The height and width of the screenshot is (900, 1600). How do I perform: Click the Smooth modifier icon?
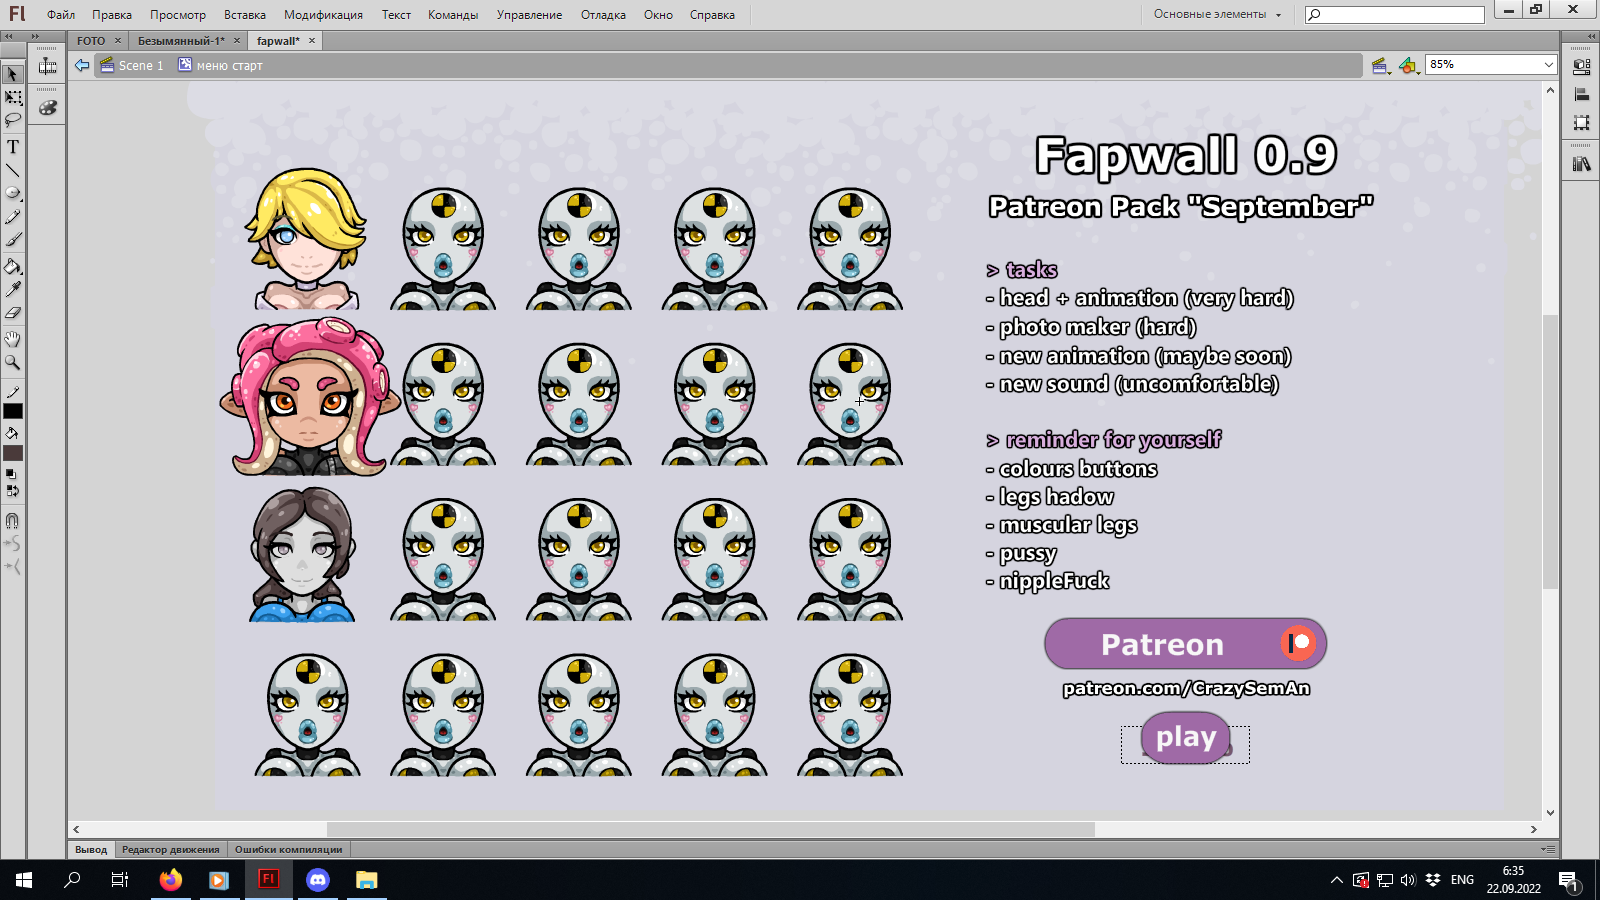13,544
